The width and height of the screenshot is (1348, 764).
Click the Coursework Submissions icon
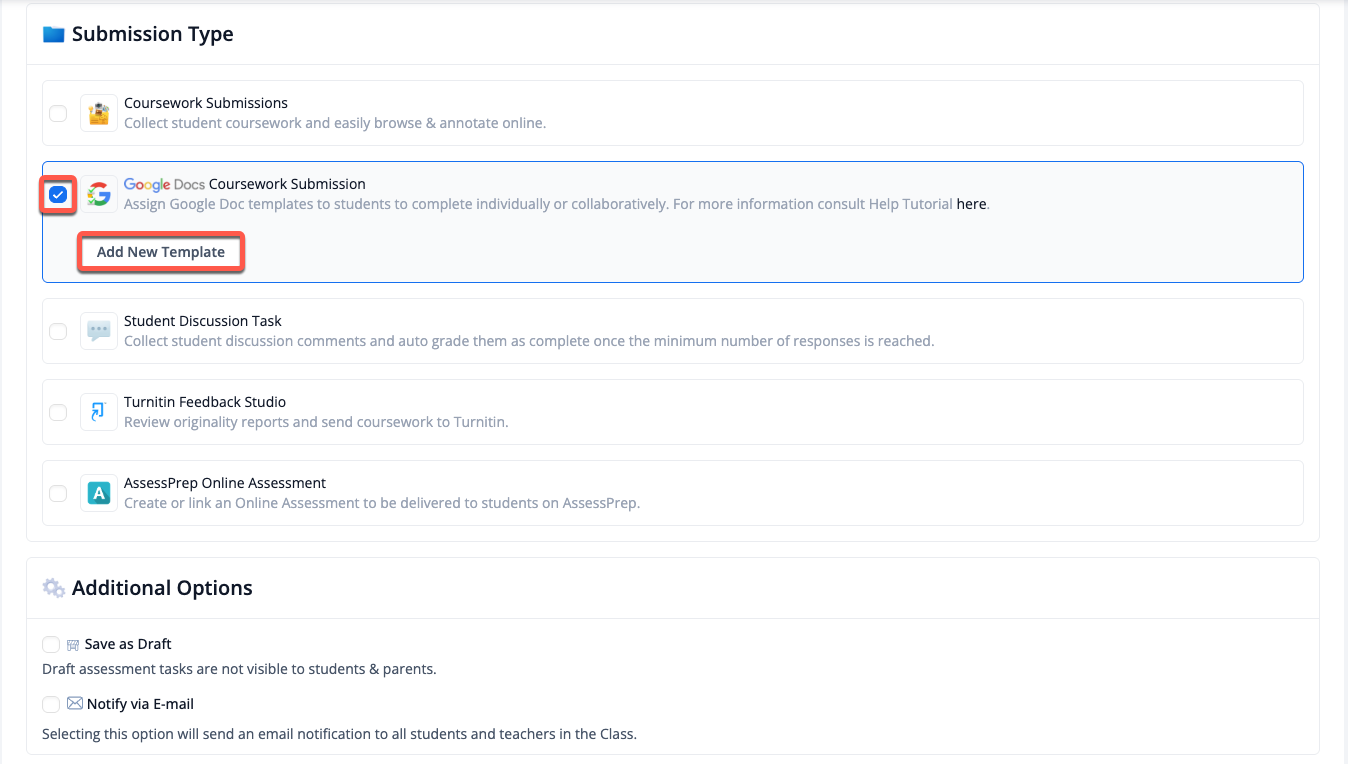tap(98, 113)
